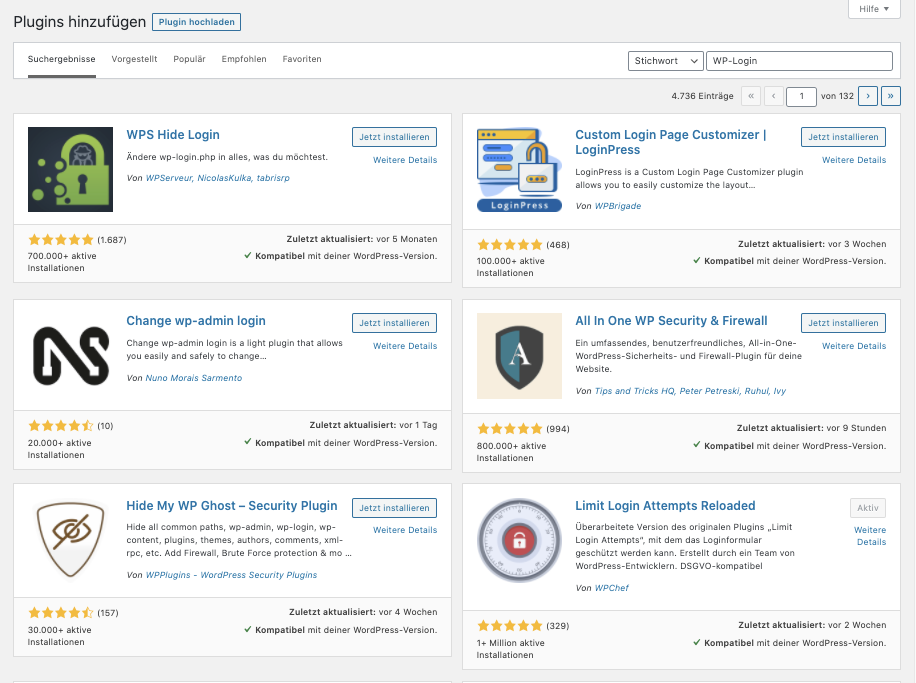916x683 pixels.
Task: Click the Plugin hochladen button
Action: click(x=196, y=22)
